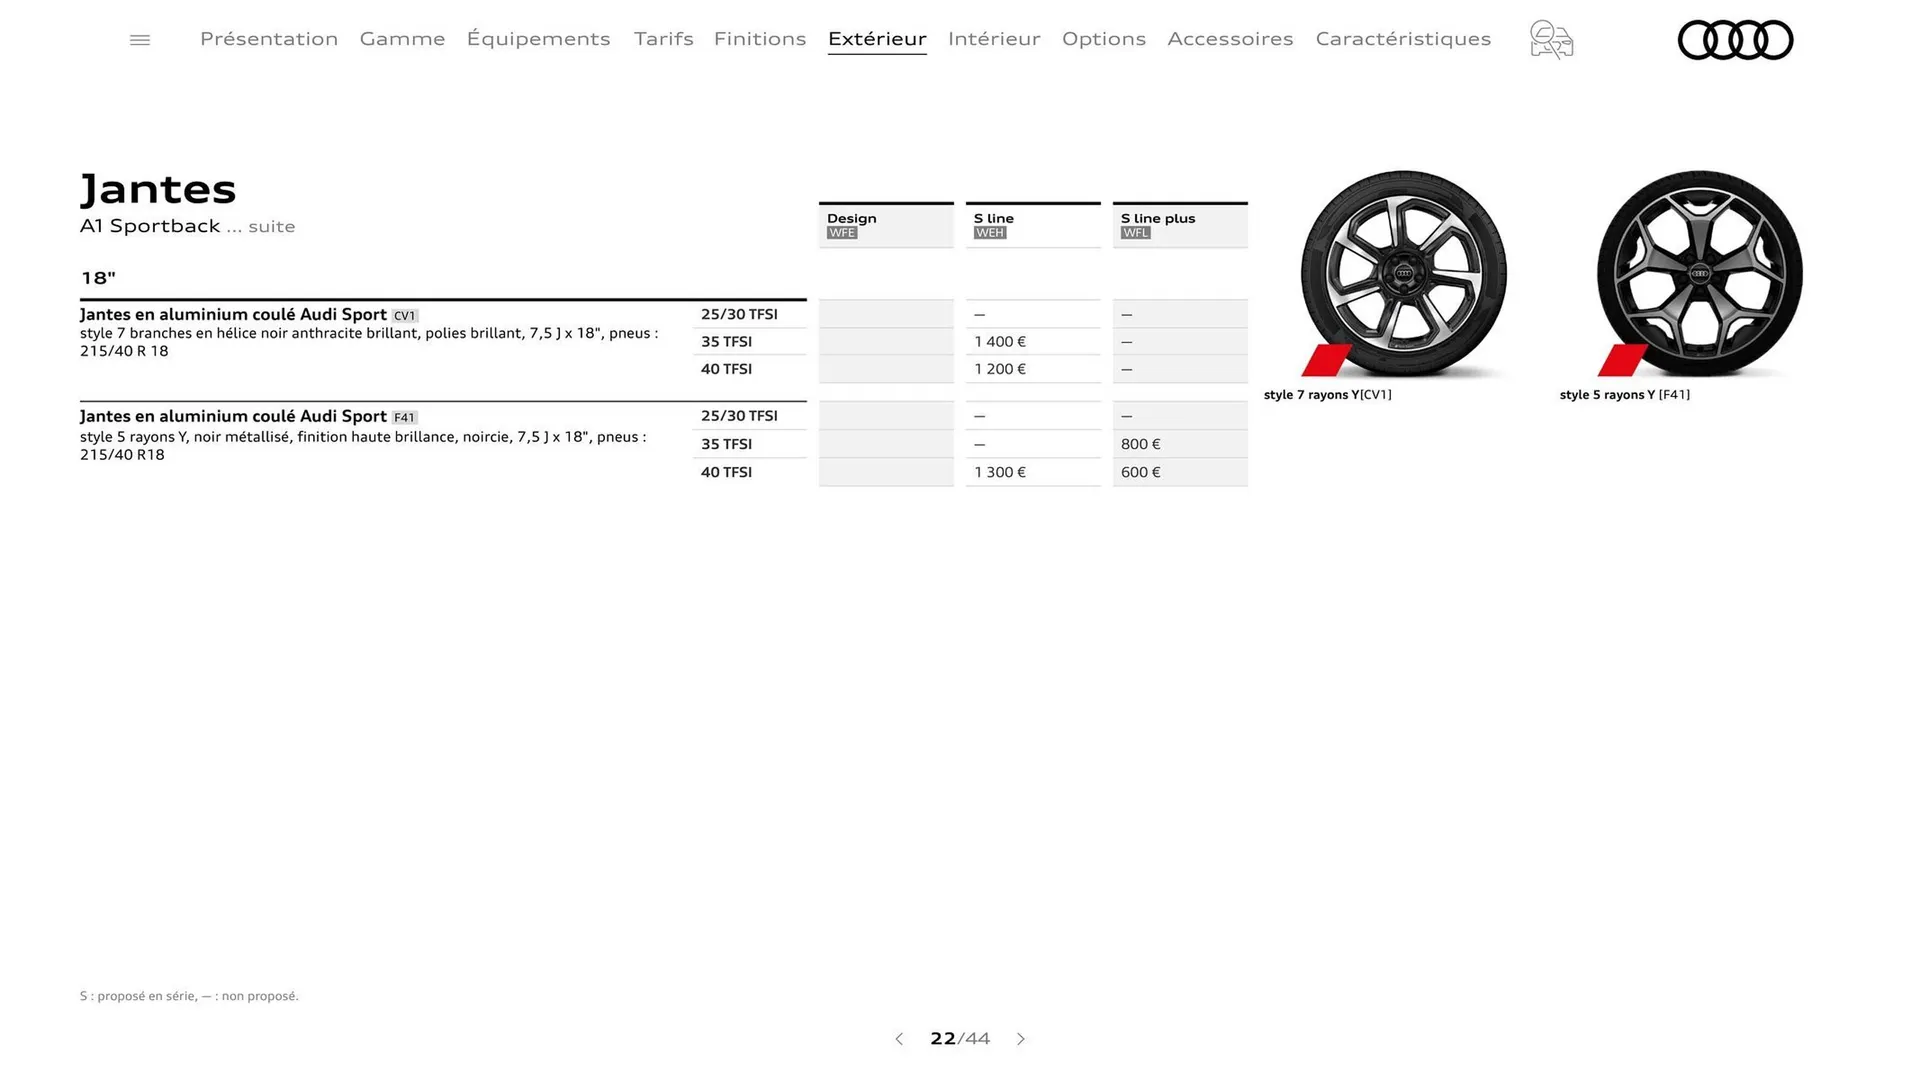Open the Accessoires section
The width and height of the screenshot is (1920, 1080).
pyautogui.click(x=1230, y=39)
